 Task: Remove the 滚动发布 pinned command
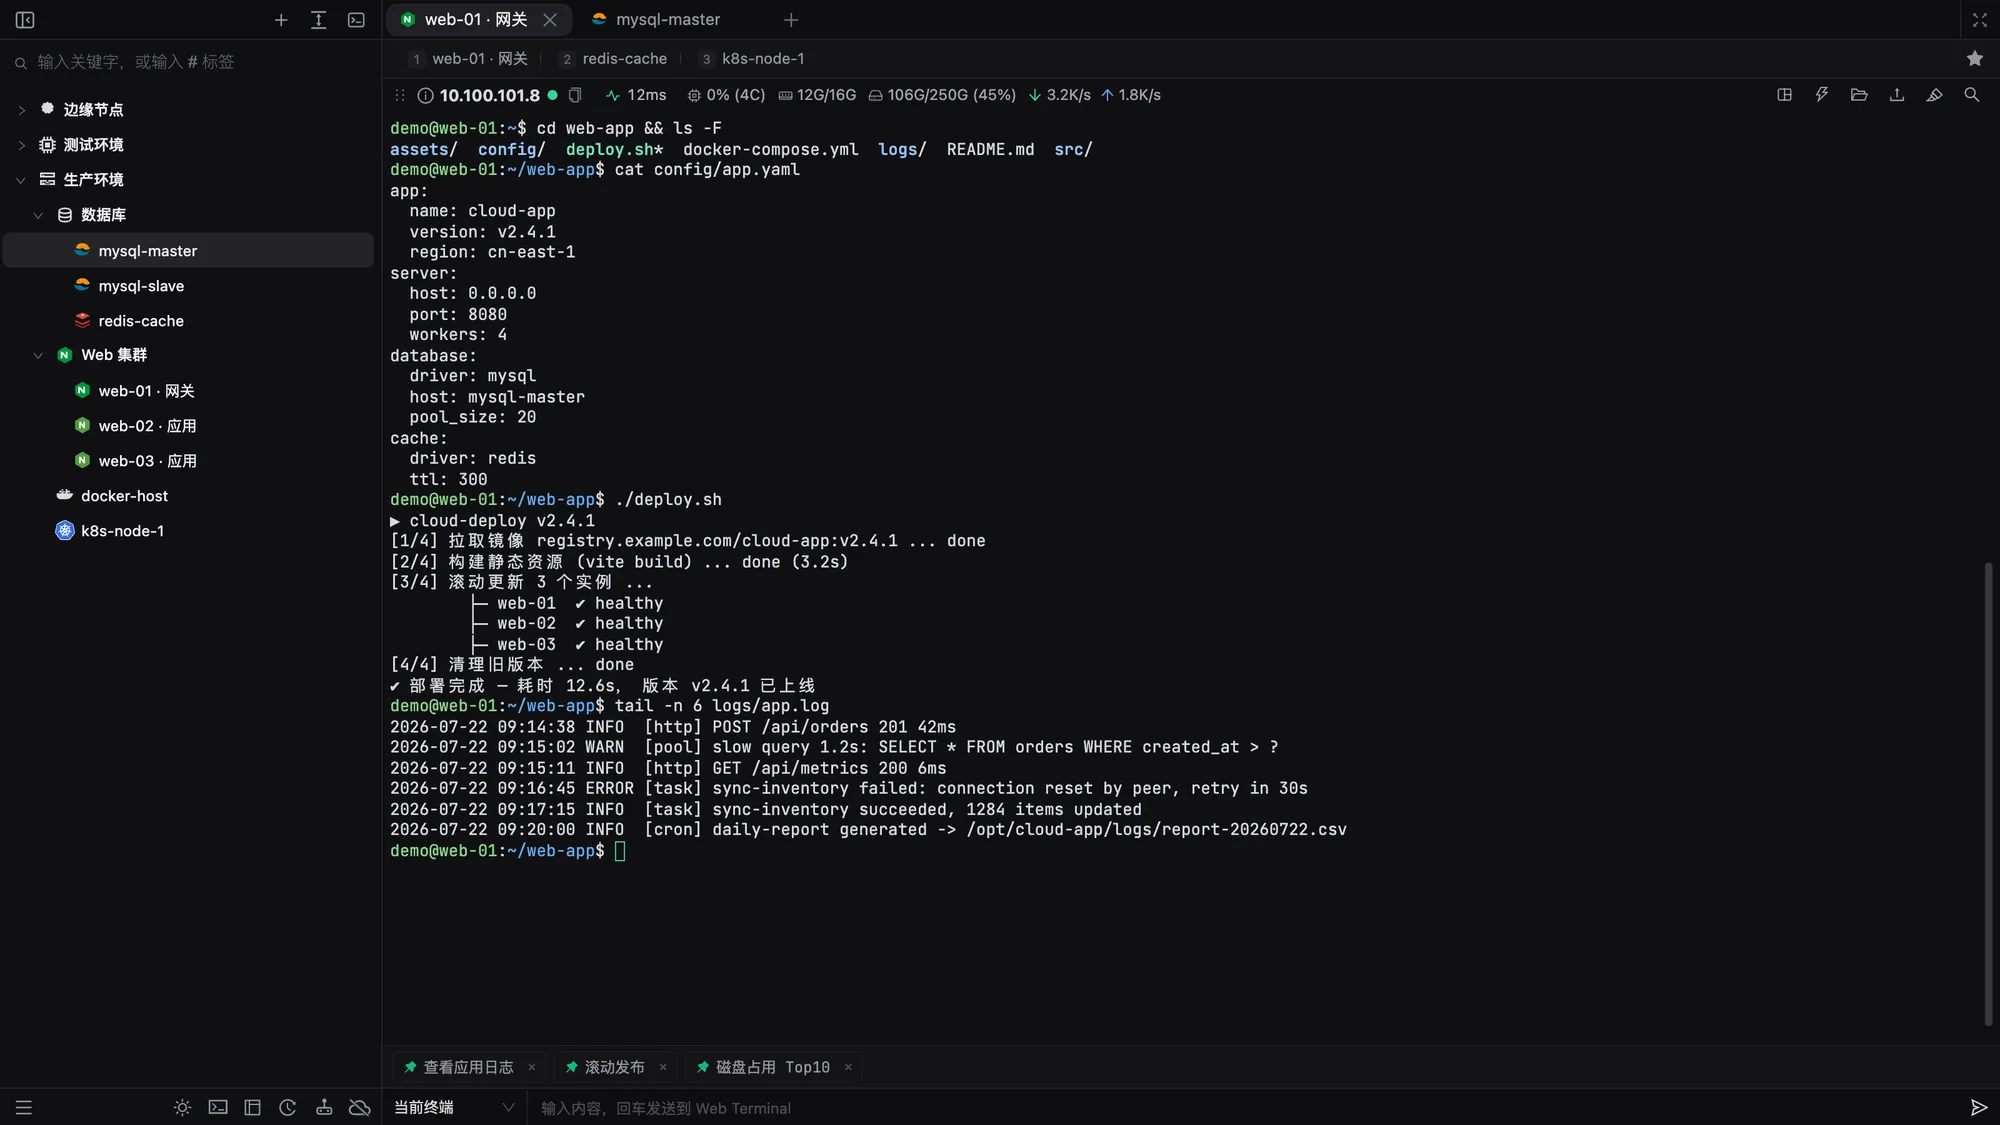[x=663, y=1067]
